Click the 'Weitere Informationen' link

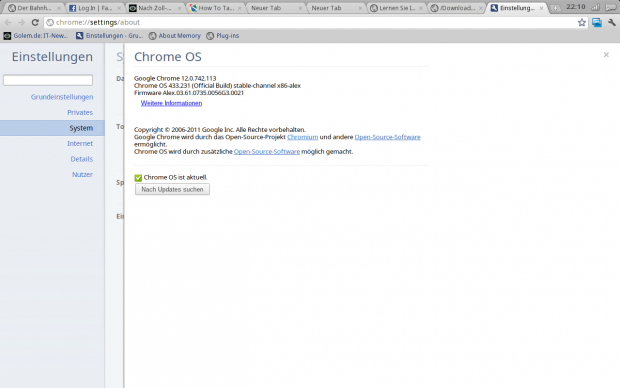171,103
